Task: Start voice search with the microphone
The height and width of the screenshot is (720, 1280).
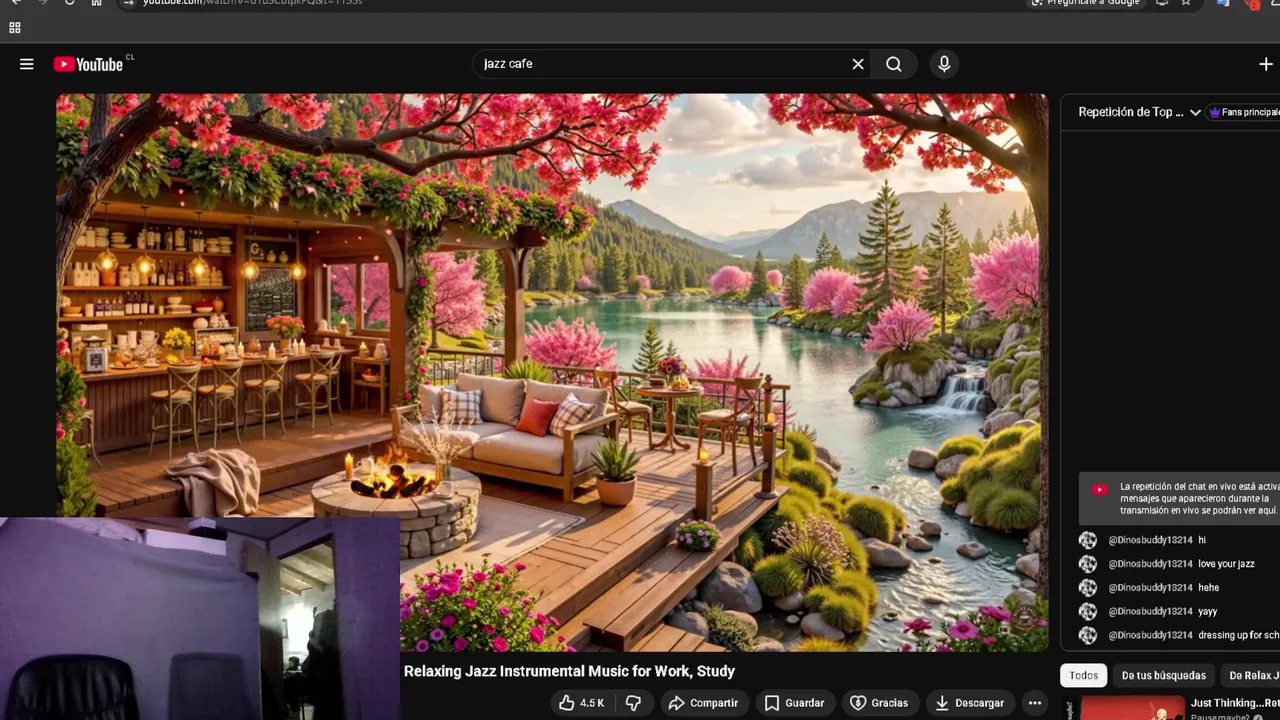Action: pyautogui.click(x=944, y=64)
